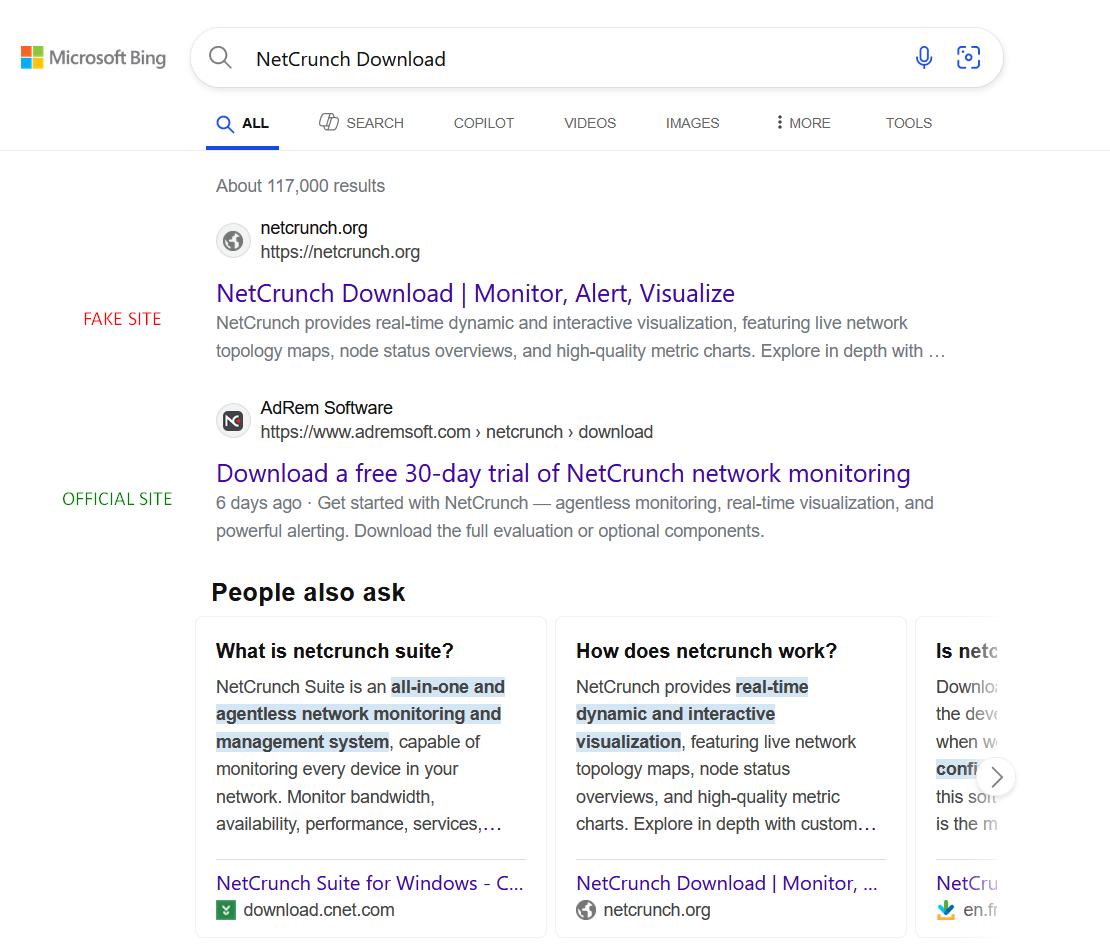Select the ALL results tab
This screenshot has width=1110, height=948.
coord(242,123)
